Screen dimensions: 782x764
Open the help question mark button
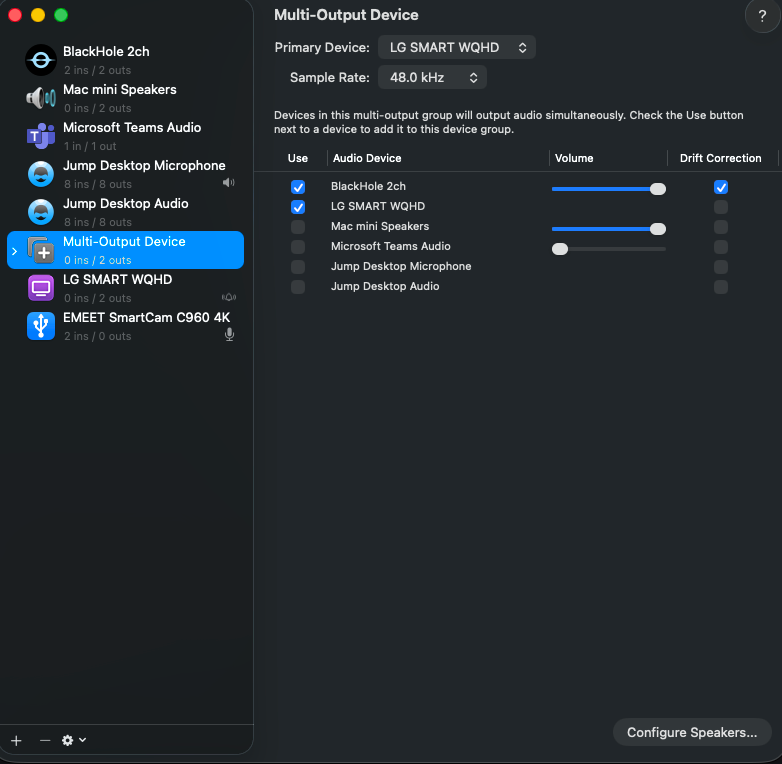pyautogui.click(x=762, y=16)
